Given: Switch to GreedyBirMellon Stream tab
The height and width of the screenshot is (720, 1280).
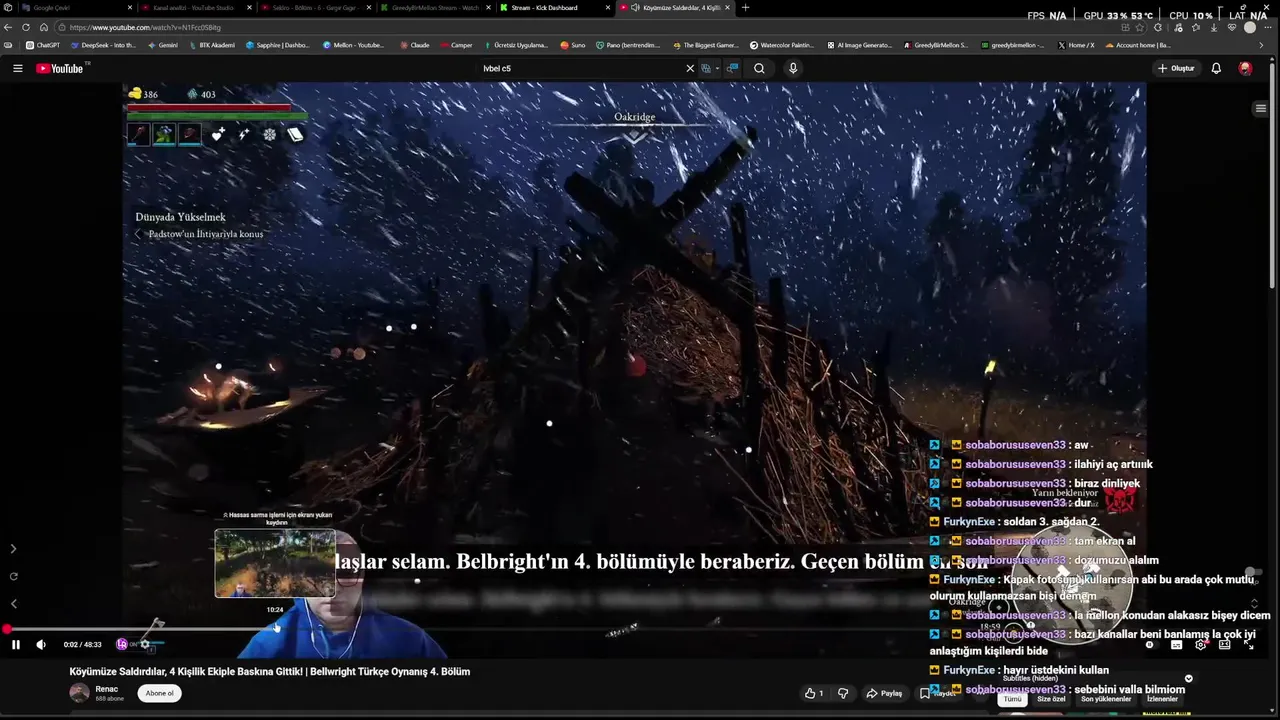Looking at the screenshot, I should [435, 7].
